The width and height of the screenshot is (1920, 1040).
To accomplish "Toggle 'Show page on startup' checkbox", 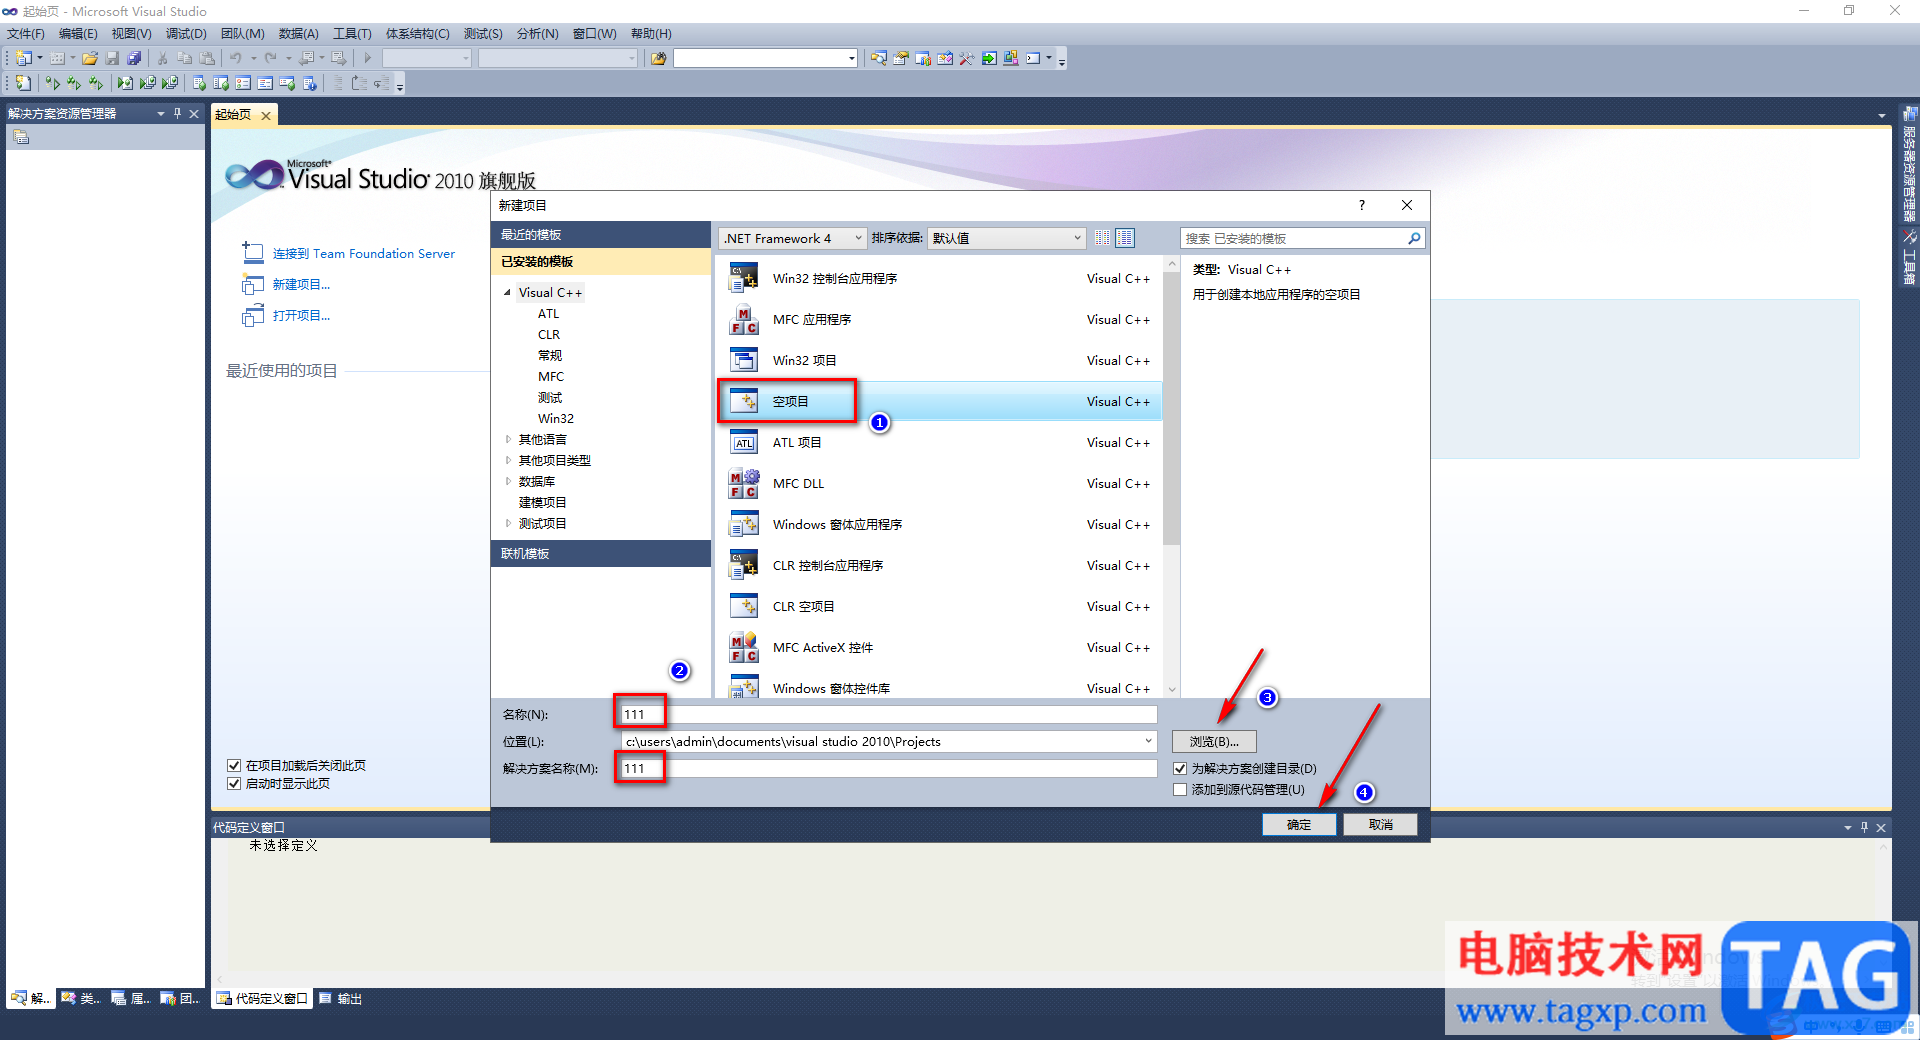I will click(x=234, y=783).
